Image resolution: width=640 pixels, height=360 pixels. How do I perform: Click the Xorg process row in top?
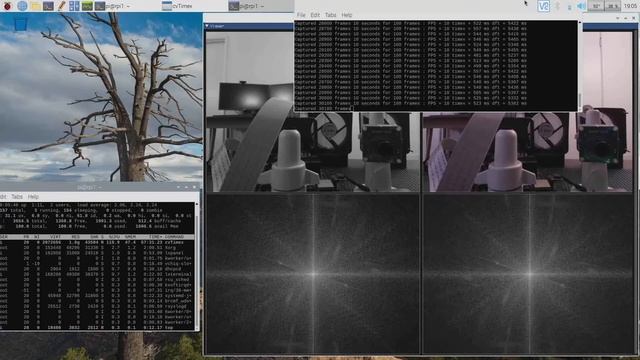[x=97, y=247]
